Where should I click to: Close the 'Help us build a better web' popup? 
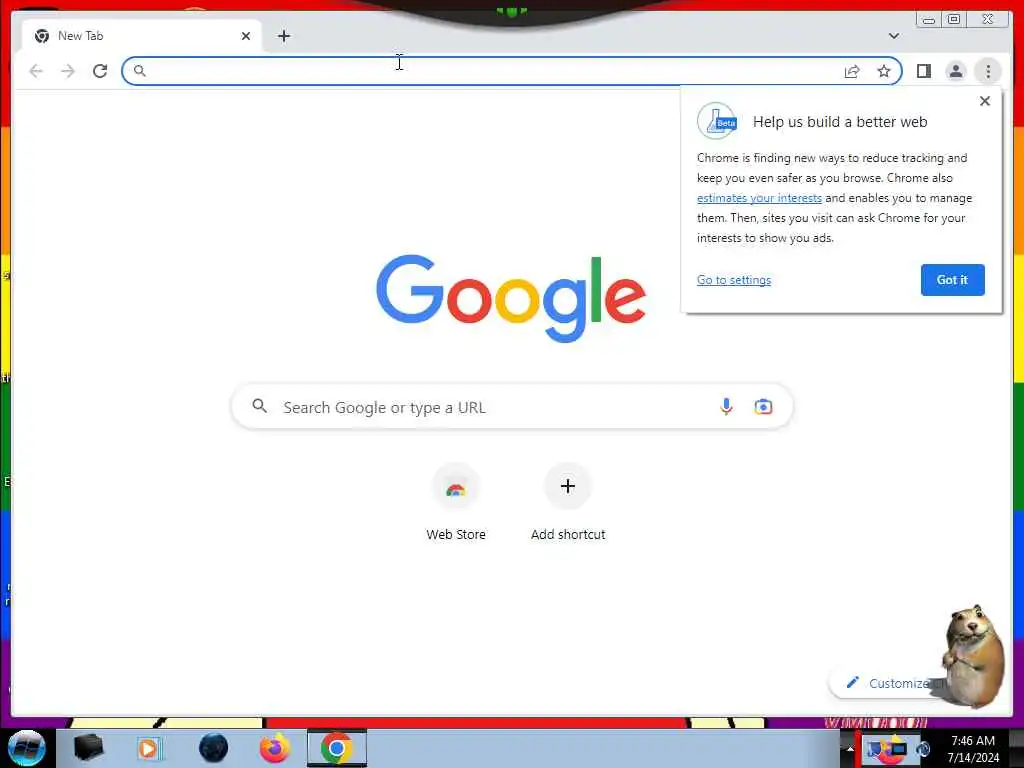tap(985, 101)
